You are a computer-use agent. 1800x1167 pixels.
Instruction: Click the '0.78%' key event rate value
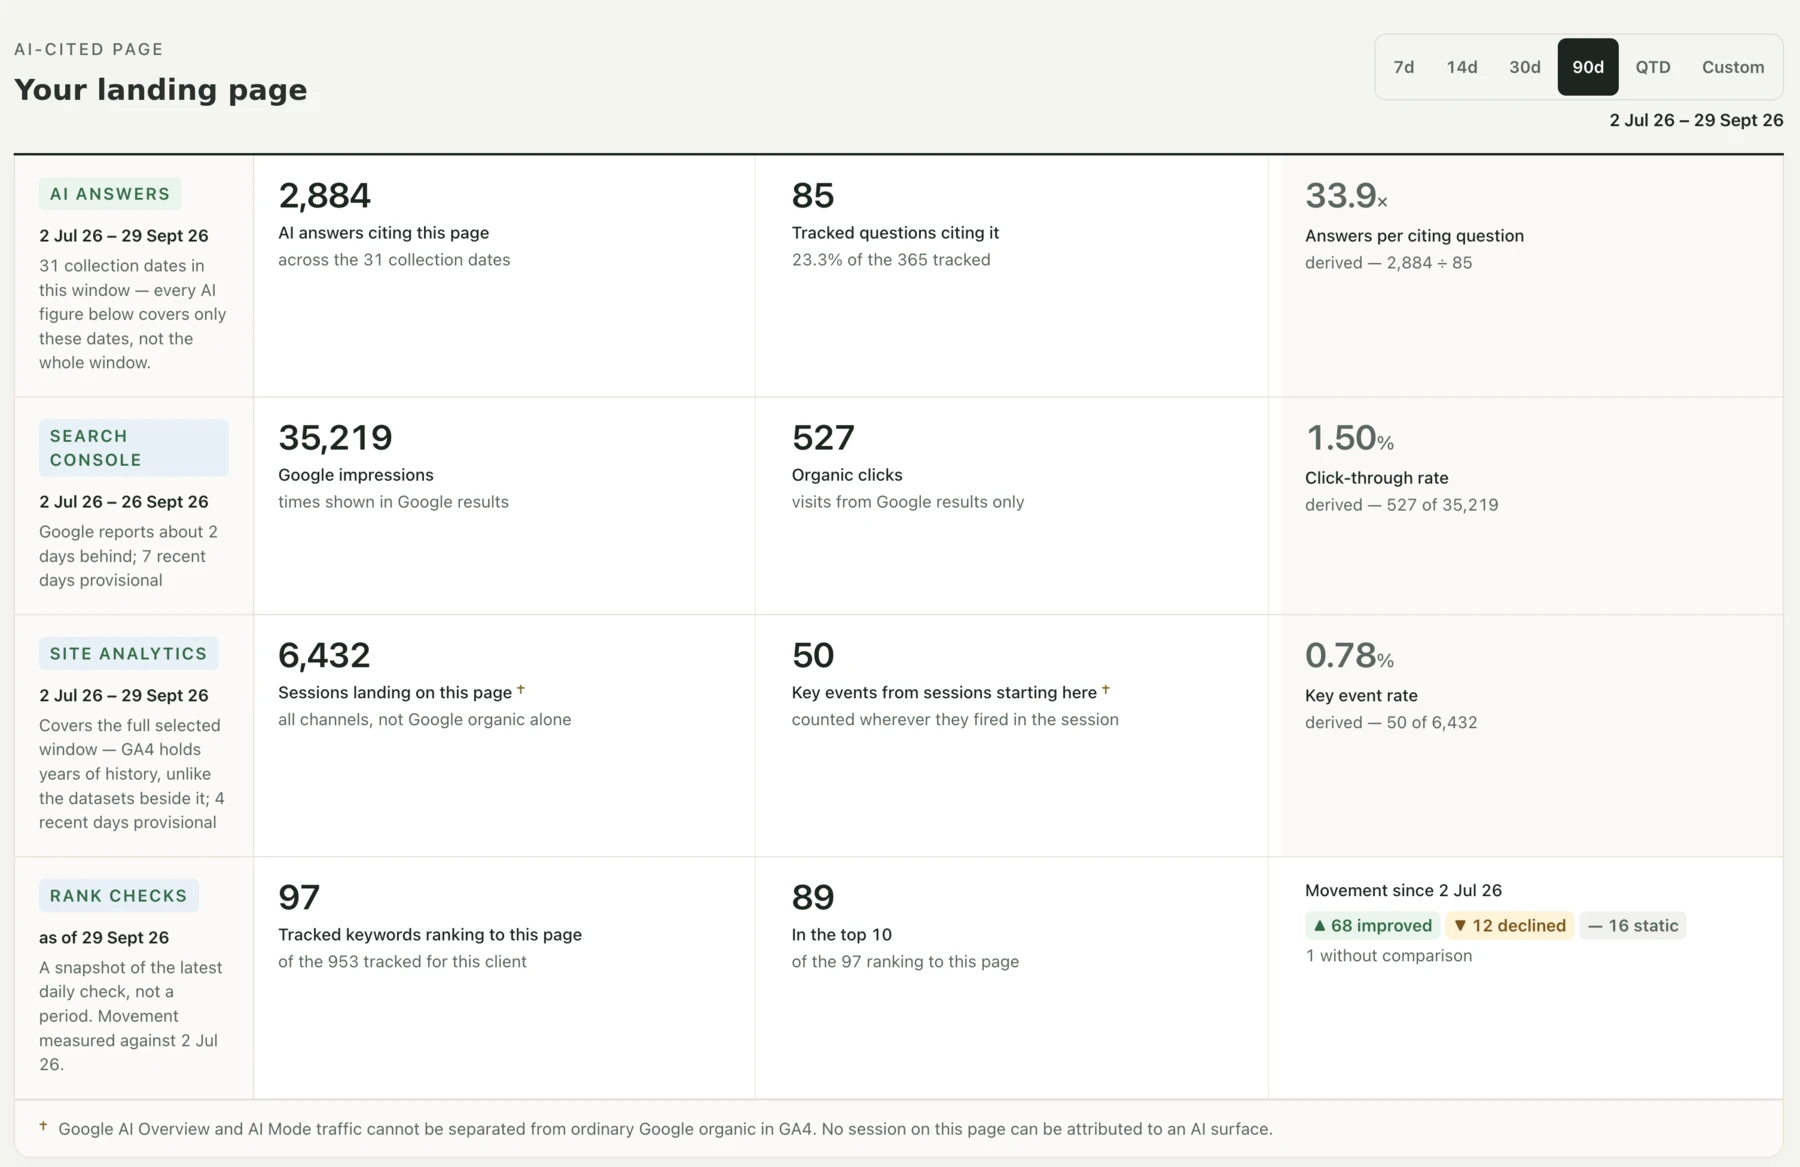1349,656
